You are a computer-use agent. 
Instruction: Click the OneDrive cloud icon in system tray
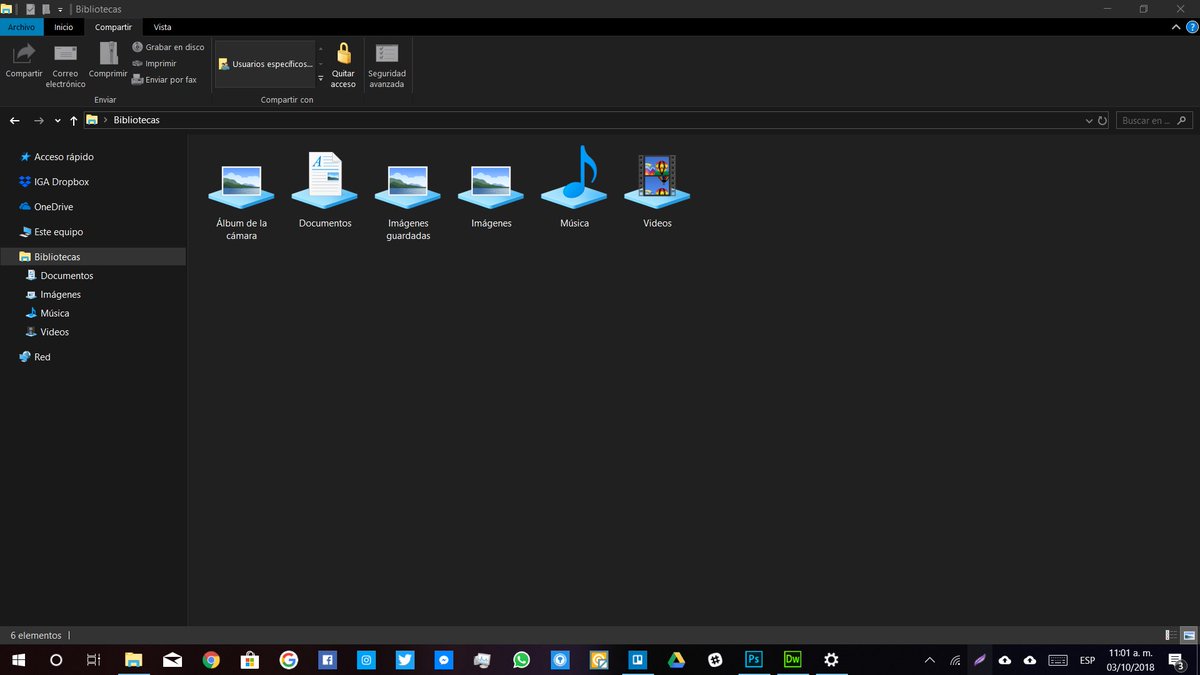(x=1030, y=660)
